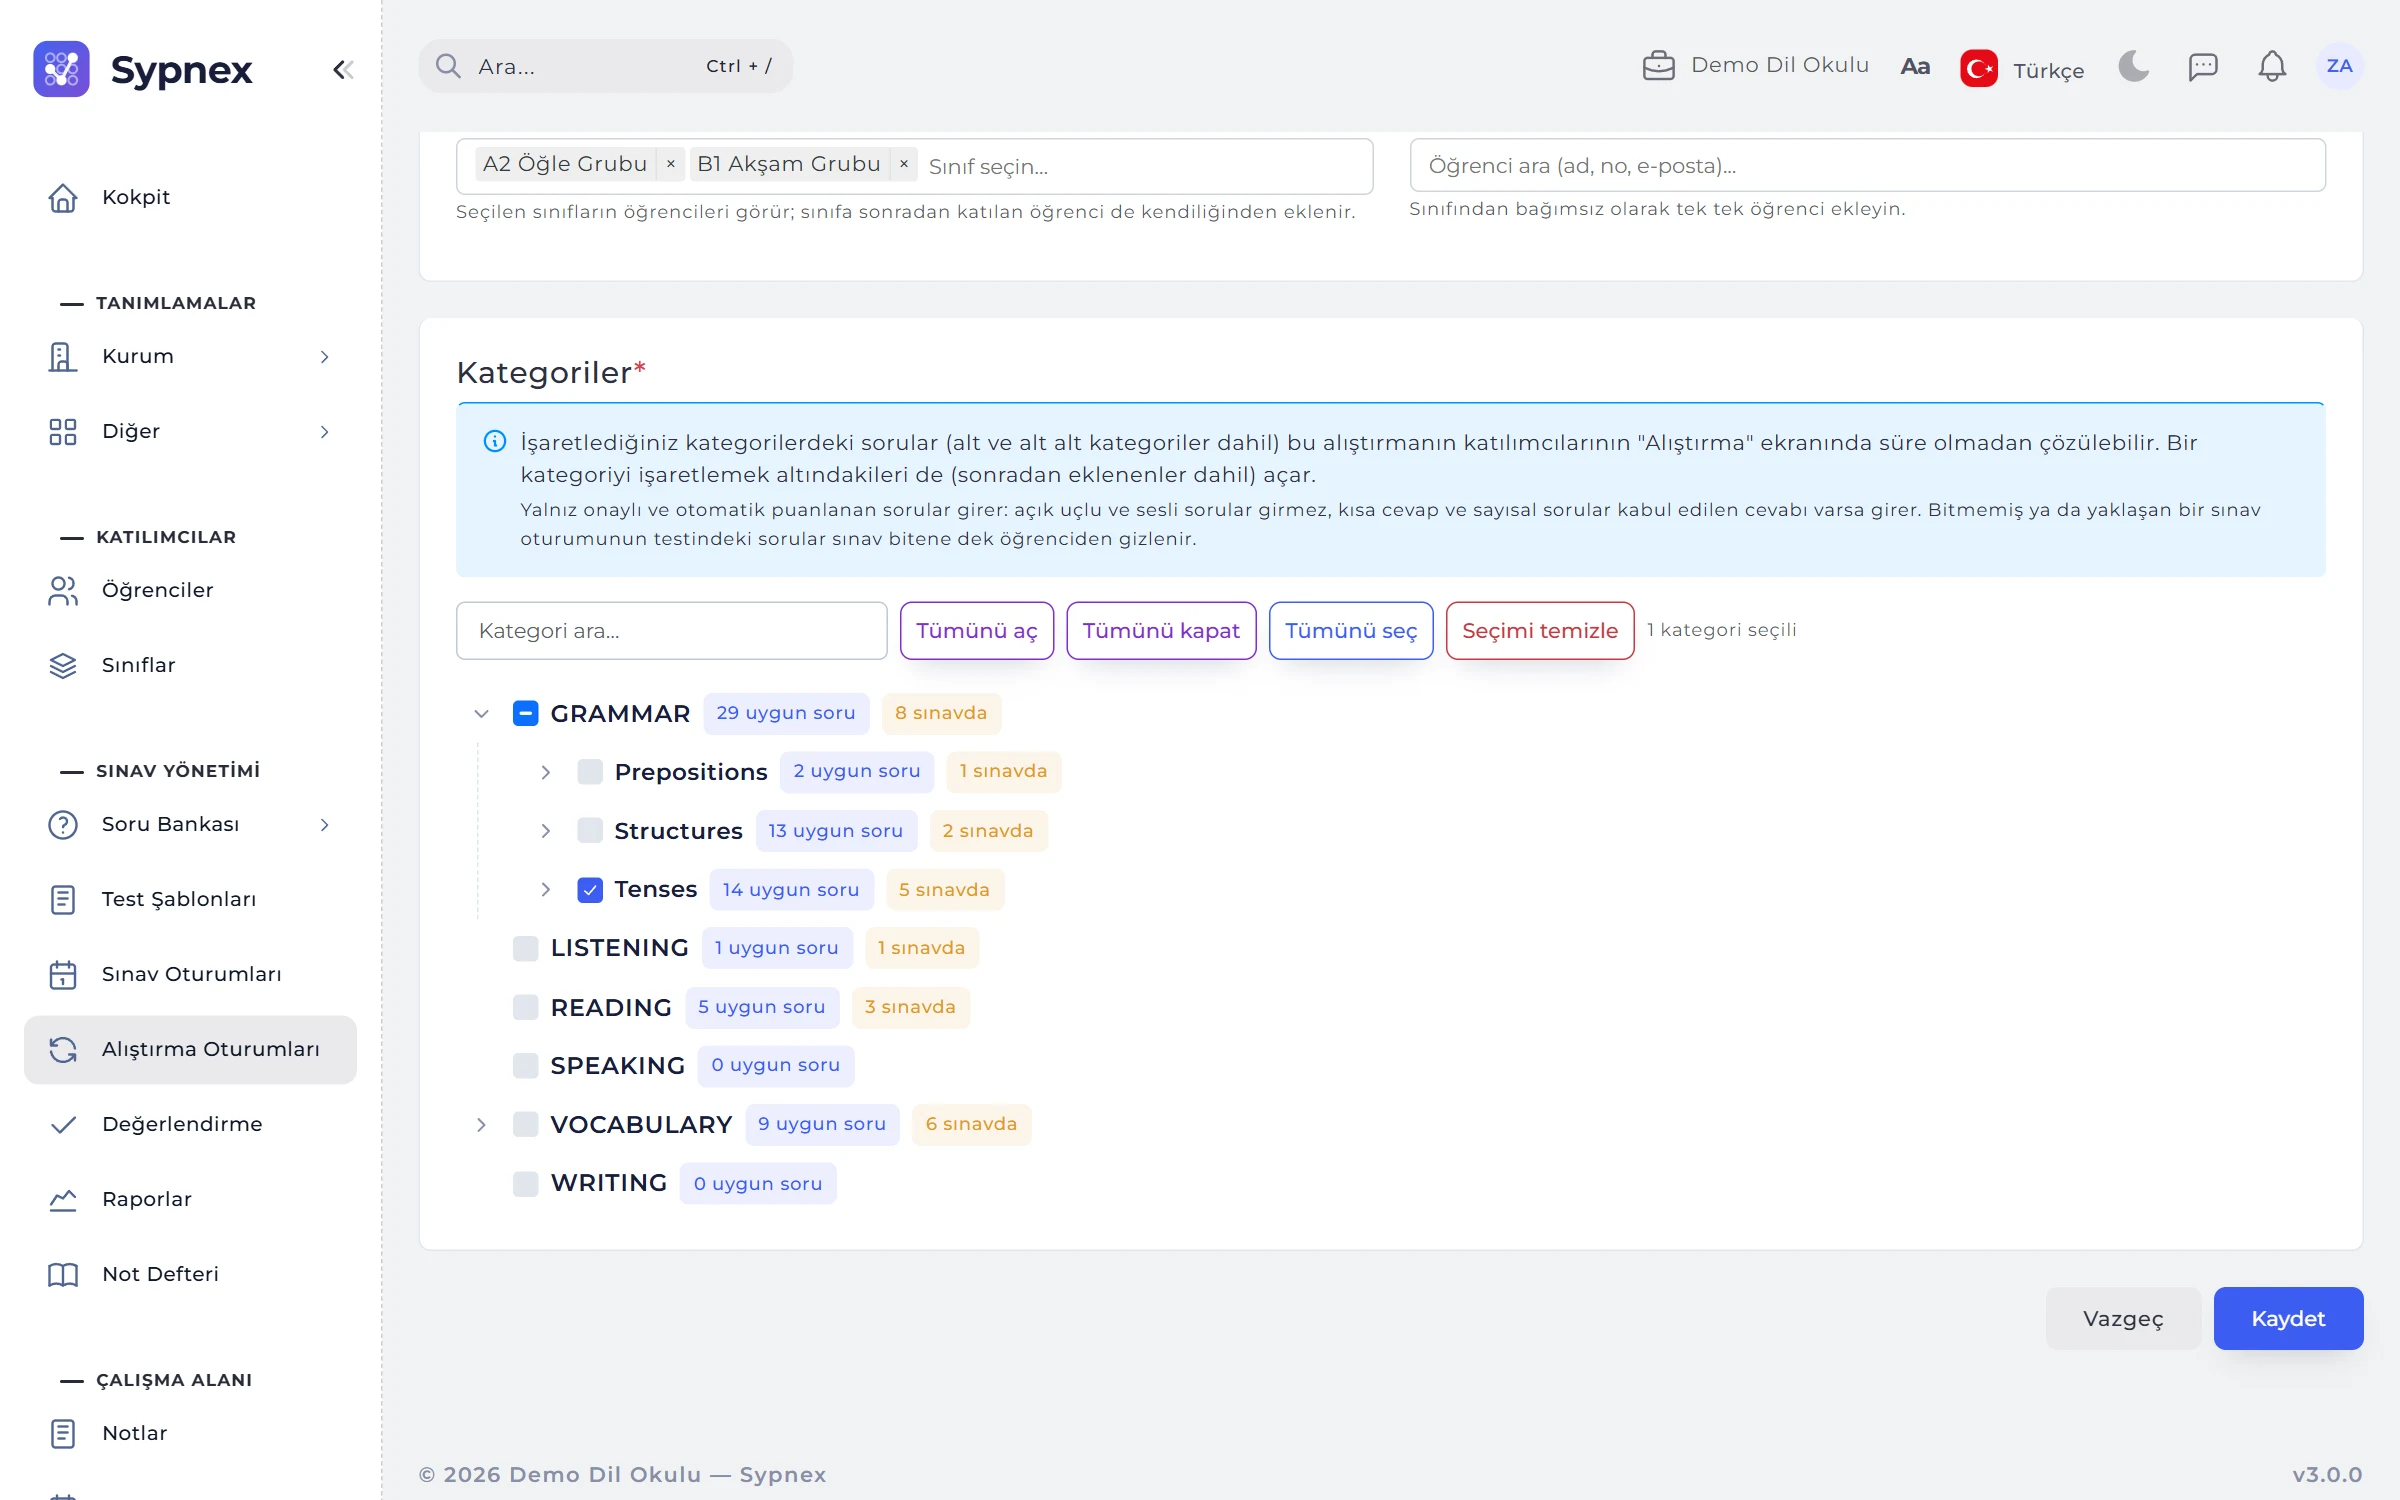Tick the READING category checkbox
2400x1500 pixels.
coord(525,1007)
